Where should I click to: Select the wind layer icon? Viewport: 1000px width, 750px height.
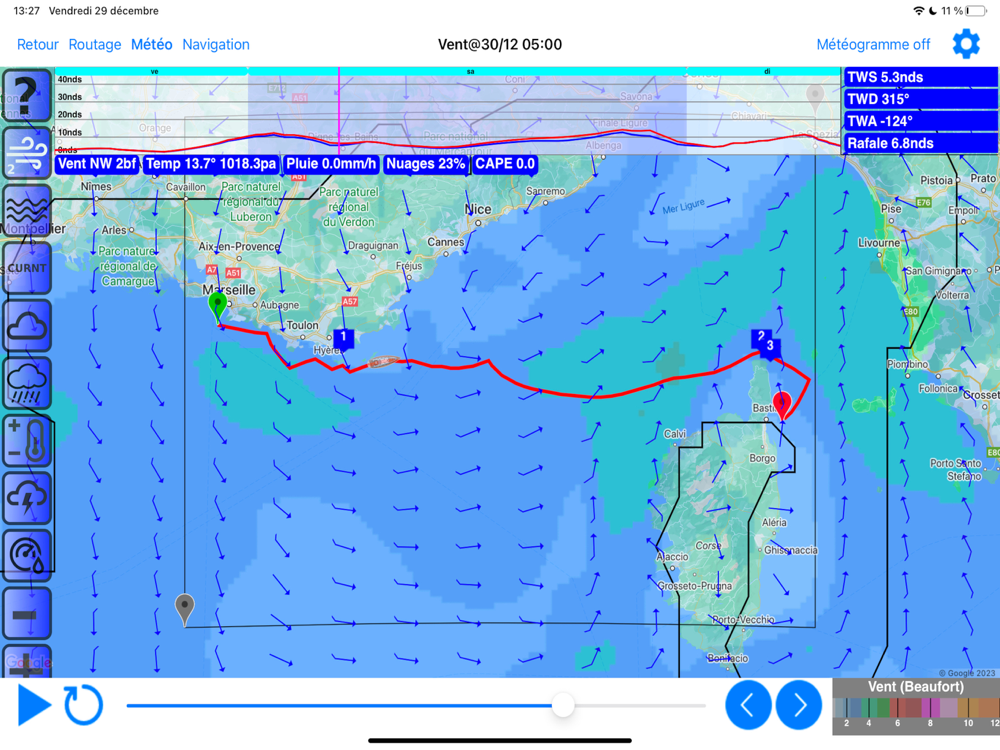(x=27, y=153)
